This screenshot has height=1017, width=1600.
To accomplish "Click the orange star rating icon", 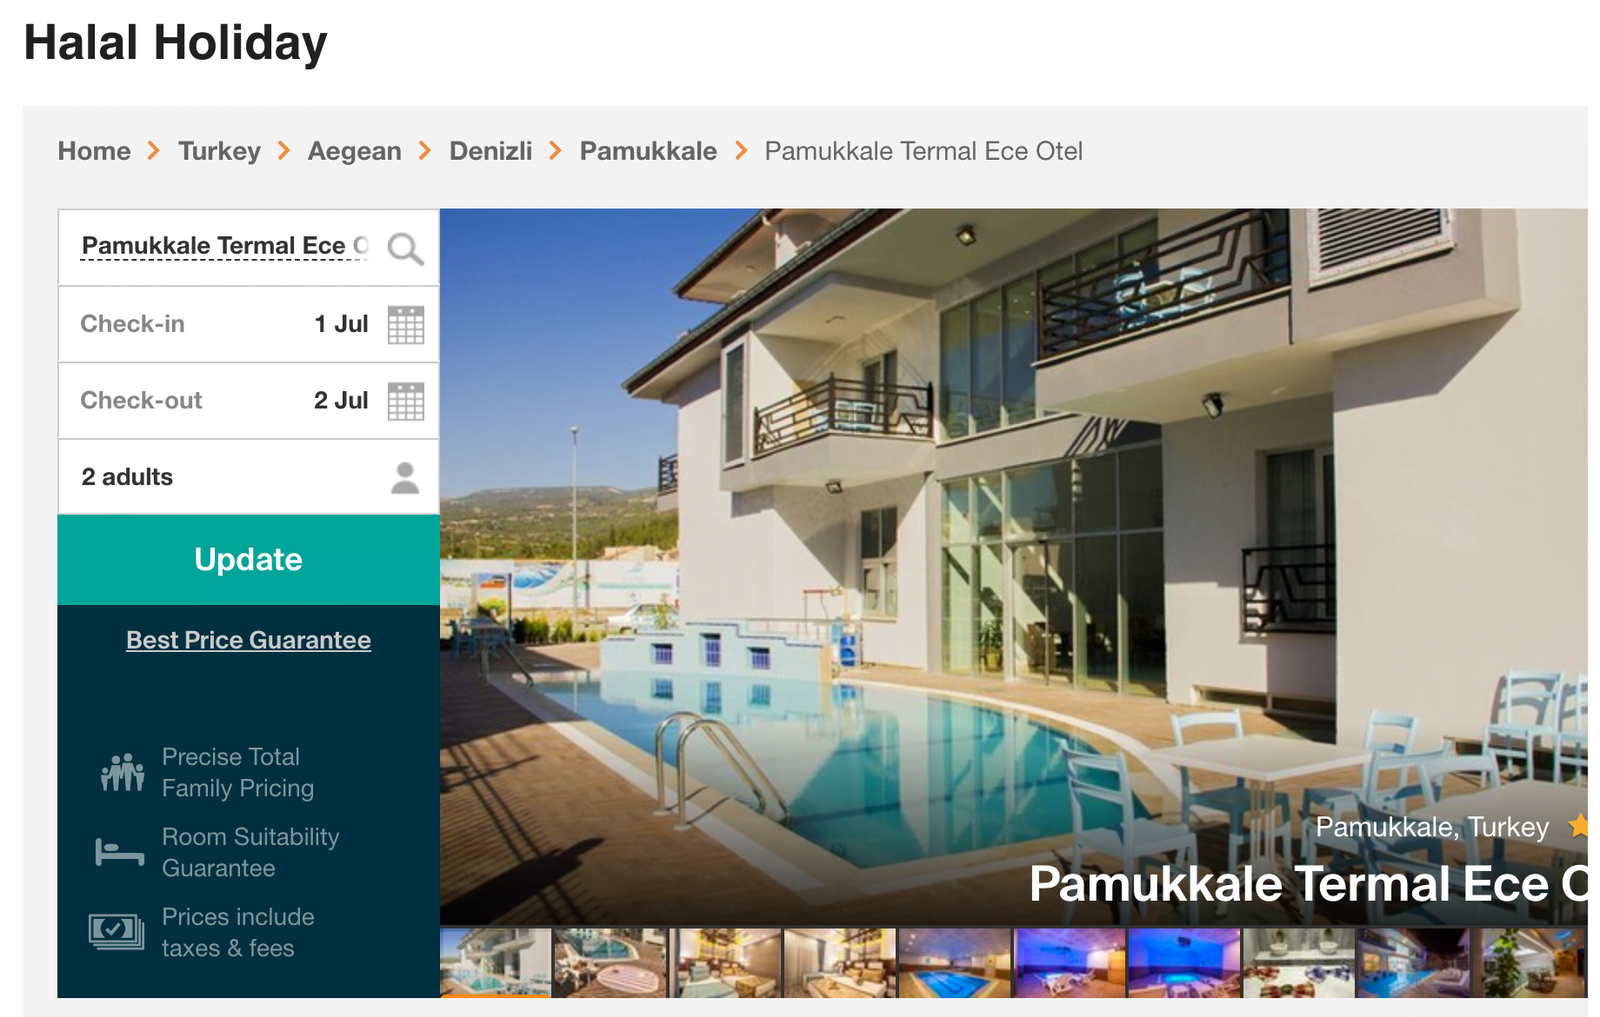I will click(1578, 825).
